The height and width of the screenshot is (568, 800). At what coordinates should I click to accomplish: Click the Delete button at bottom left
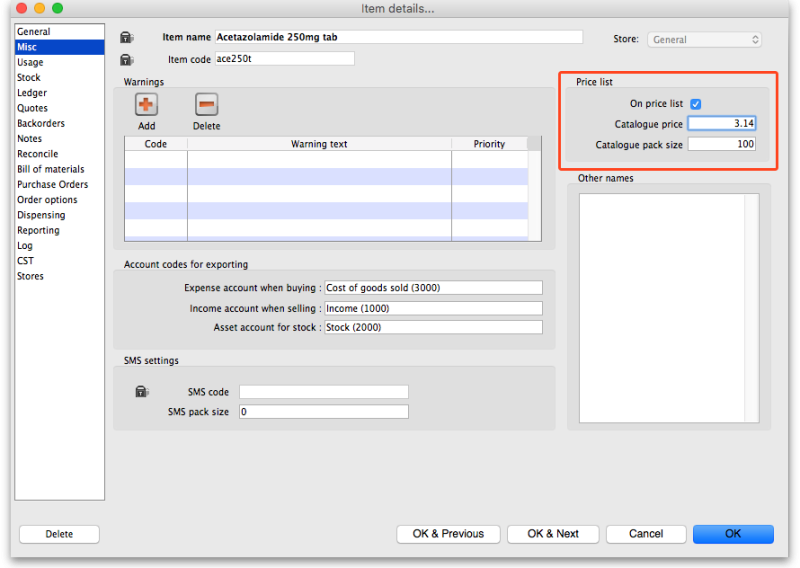pos(59,534)
